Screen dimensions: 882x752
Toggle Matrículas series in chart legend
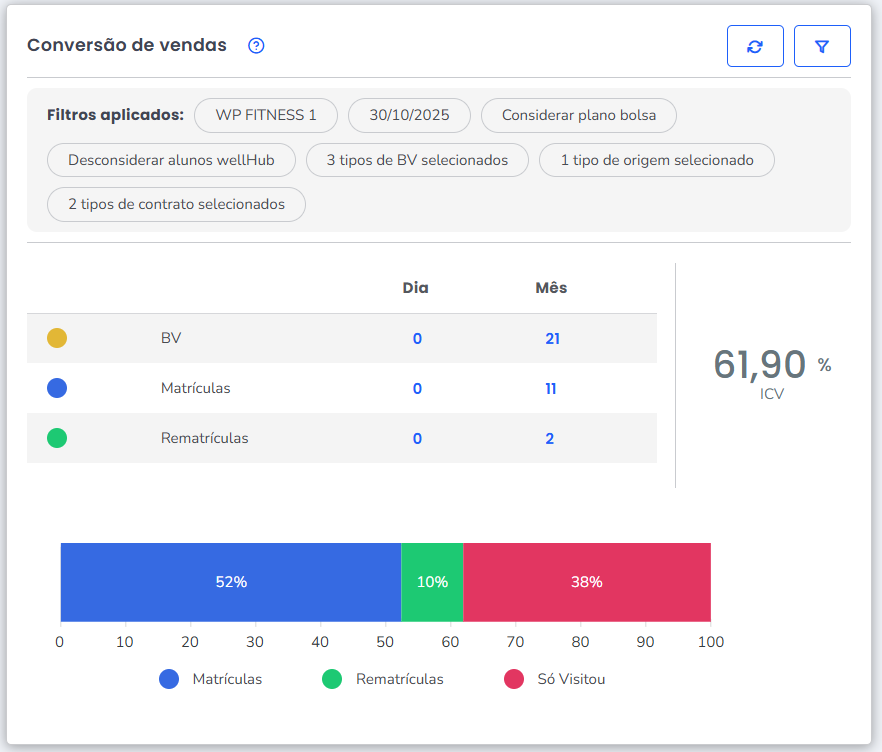(211, 679)
